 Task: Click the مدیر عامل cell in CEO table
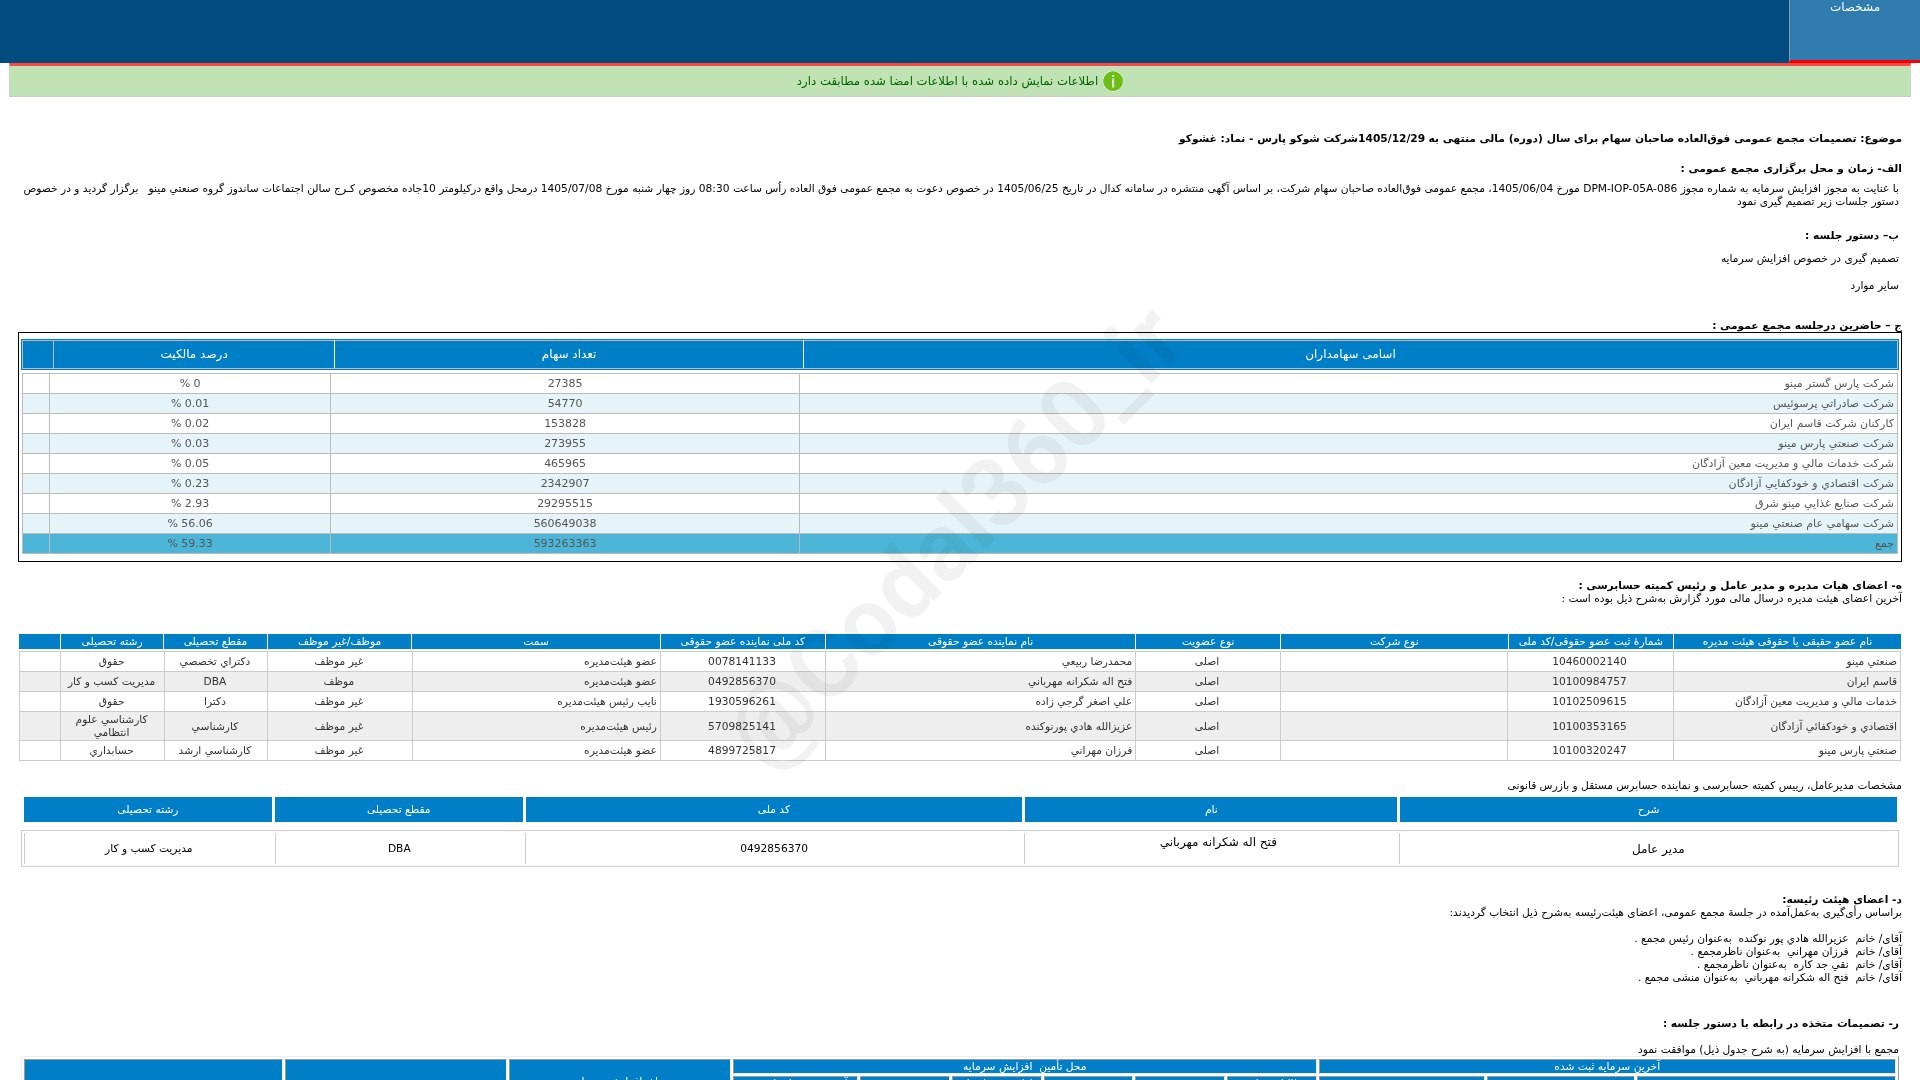[1658, 849]
